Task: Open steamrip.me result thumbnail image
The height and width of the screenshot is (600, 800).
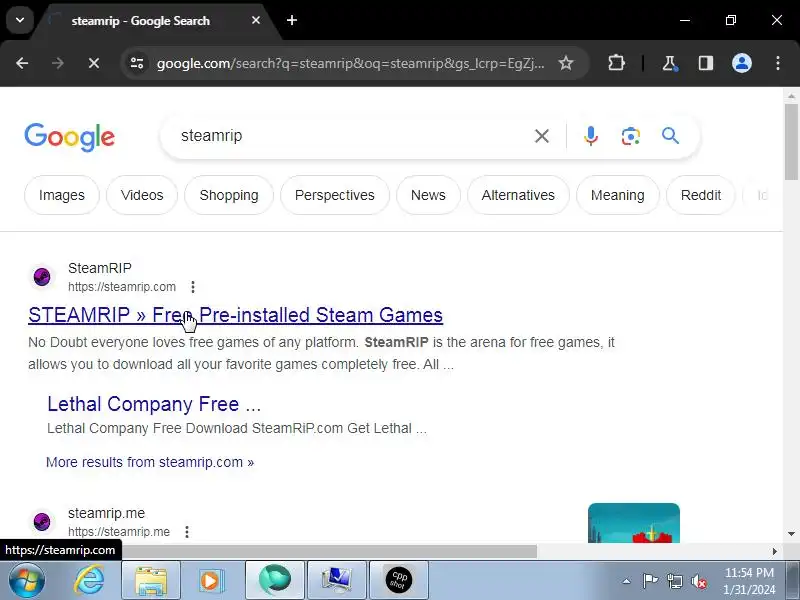Action: coord(634,523)
